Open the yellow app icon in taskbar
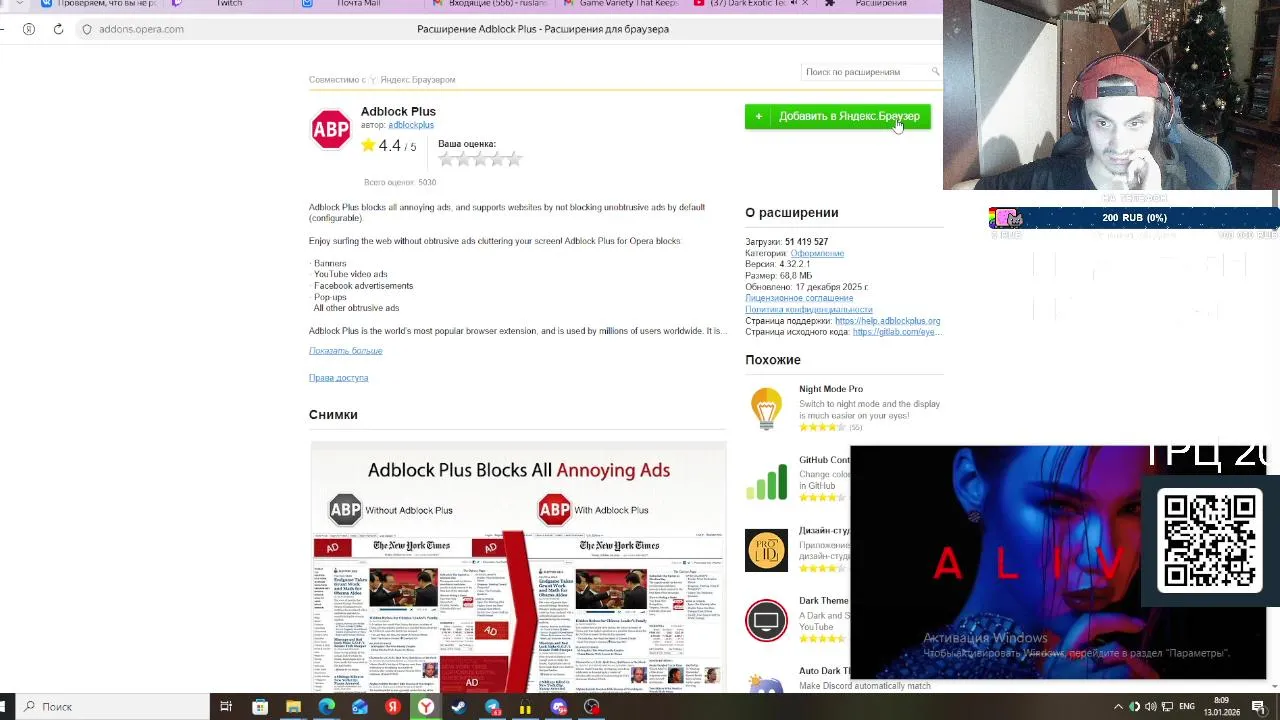 pyautogui.click(x=525, y=707)
